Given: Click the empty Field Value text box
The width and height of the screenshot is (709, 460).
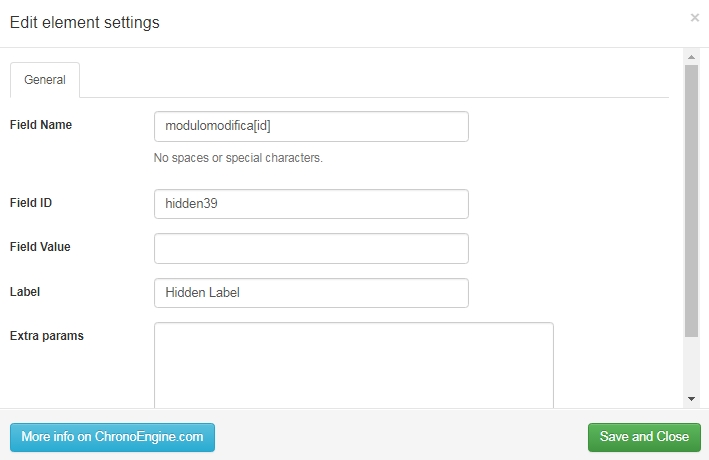Looking at the screenshot, I should 311,248.
